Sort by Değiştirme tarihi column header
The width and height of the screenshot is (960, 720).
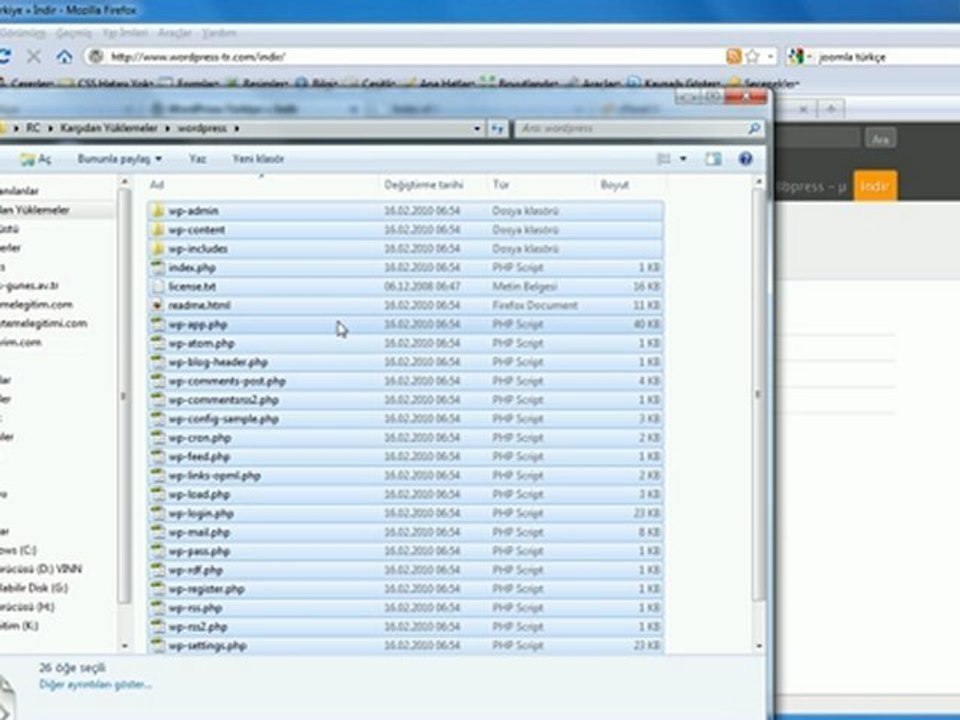coord(424,185)
